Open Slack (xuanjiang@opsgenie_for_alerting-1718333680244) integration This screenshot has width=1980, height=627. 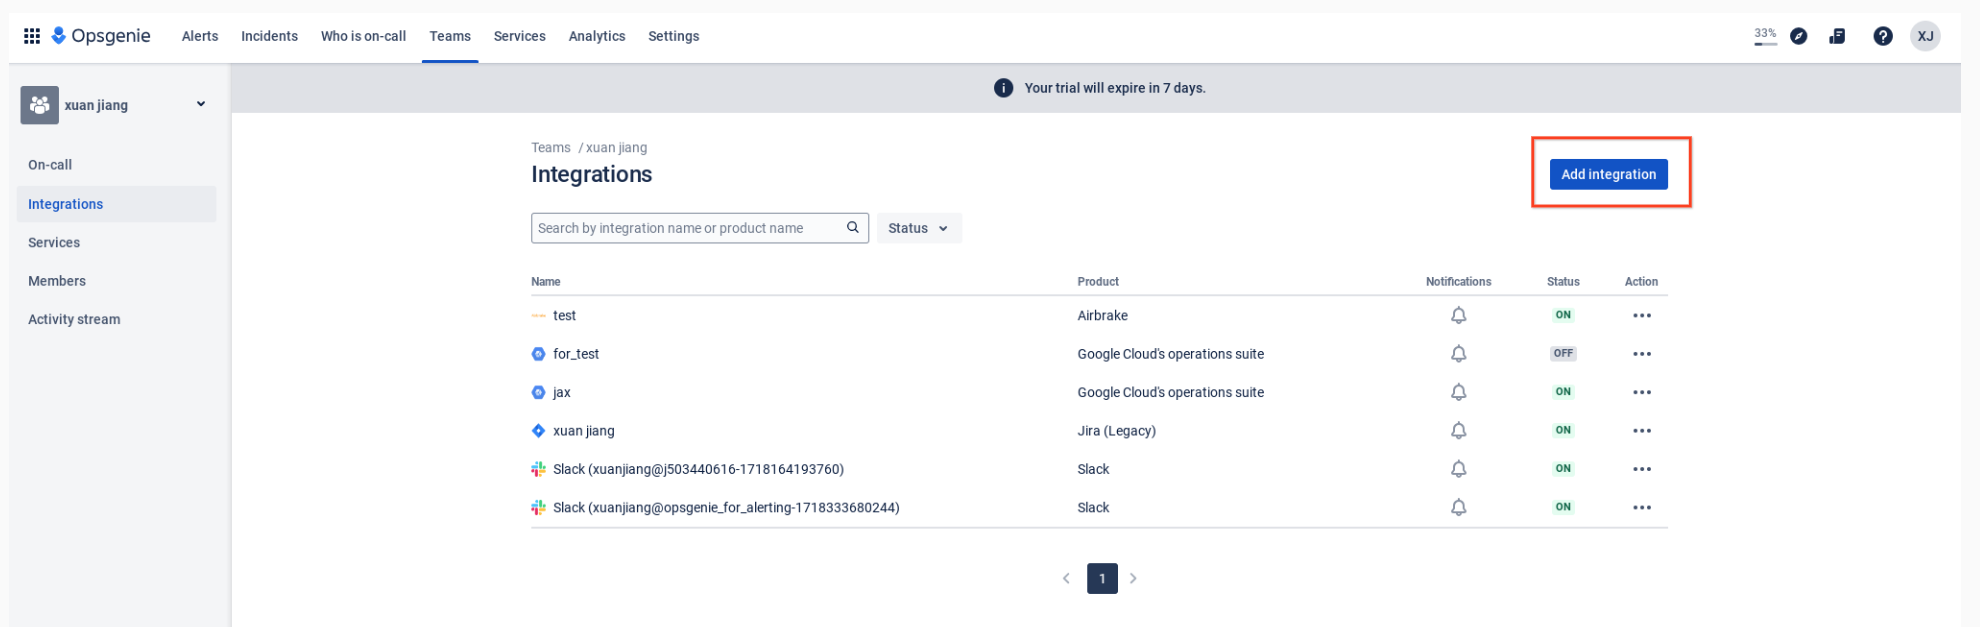tap(726, 508)
